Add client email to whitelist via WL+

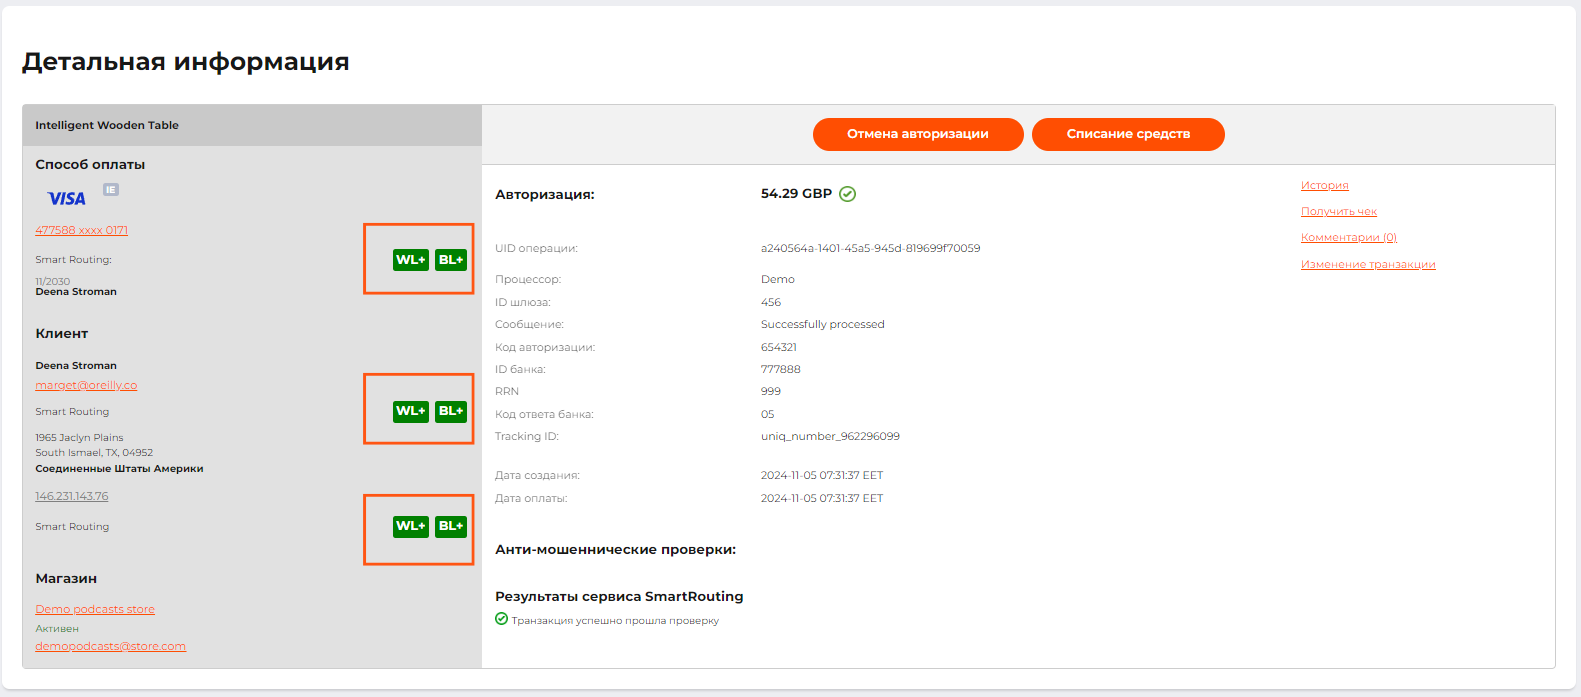pyautogui.click(x=410, y=411)
